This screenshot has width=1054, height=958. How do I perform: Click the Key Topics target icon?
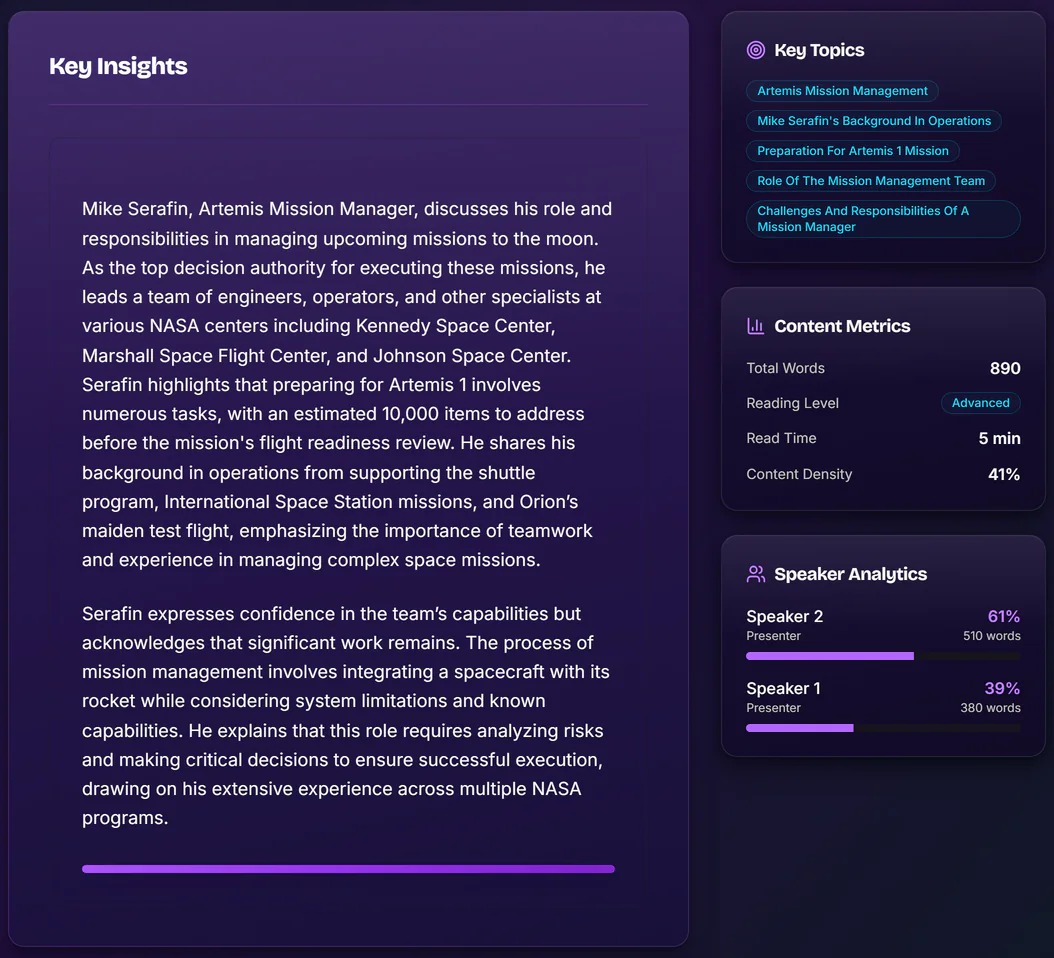[x=756, y=50]
